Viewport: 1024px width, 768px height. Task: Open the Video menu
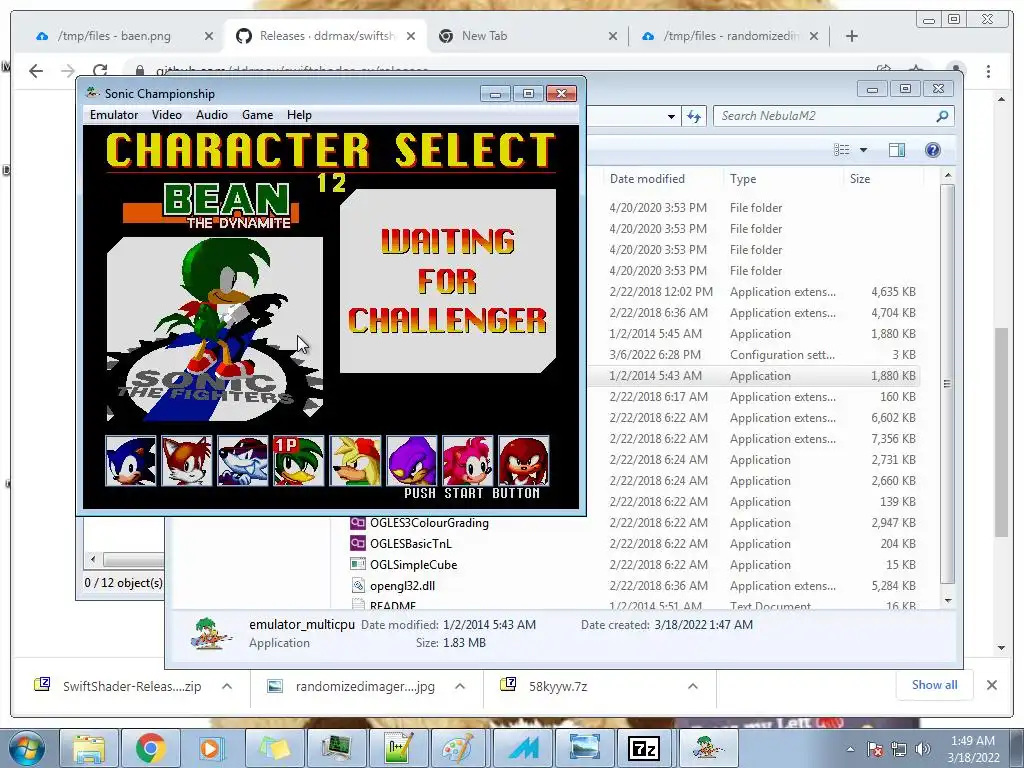[167, 115]
